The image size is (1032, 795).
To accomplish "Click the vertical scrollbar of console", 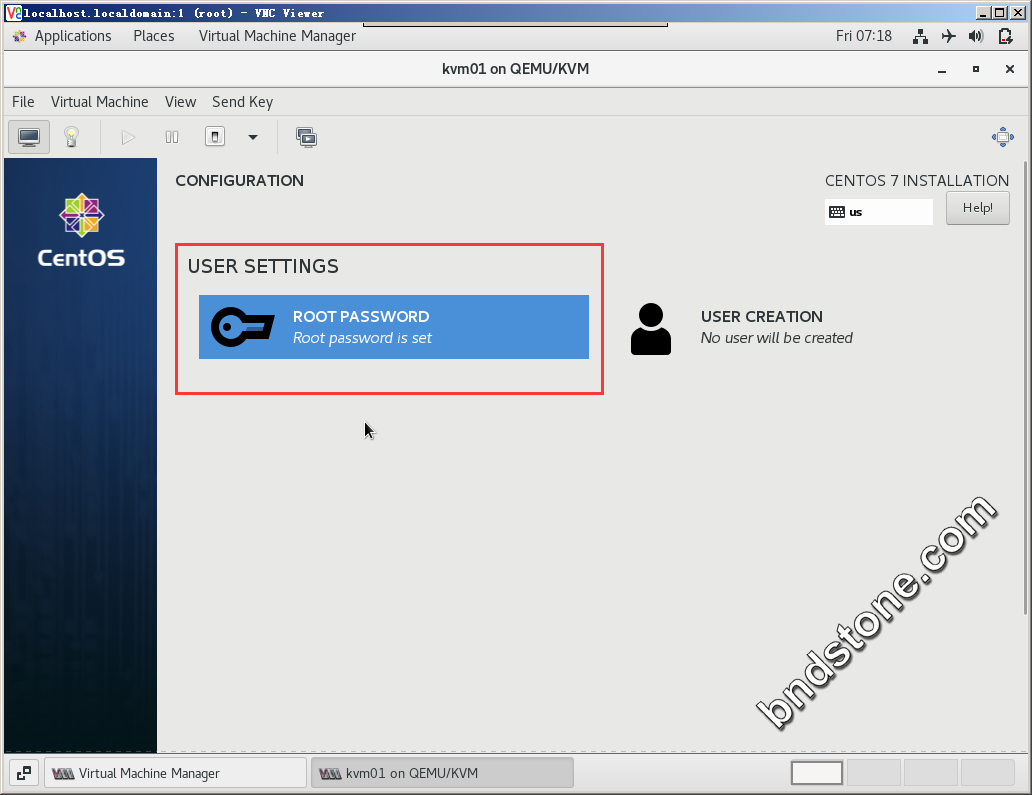I will (1025, 388).
